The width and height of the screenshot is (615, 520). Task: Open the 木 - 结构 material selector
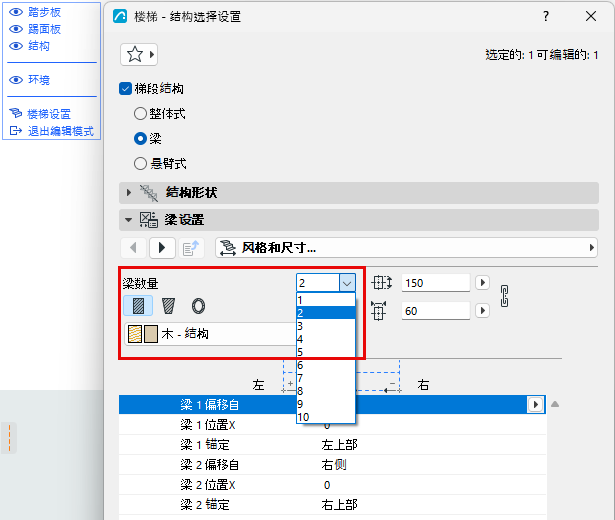point(211,334)
